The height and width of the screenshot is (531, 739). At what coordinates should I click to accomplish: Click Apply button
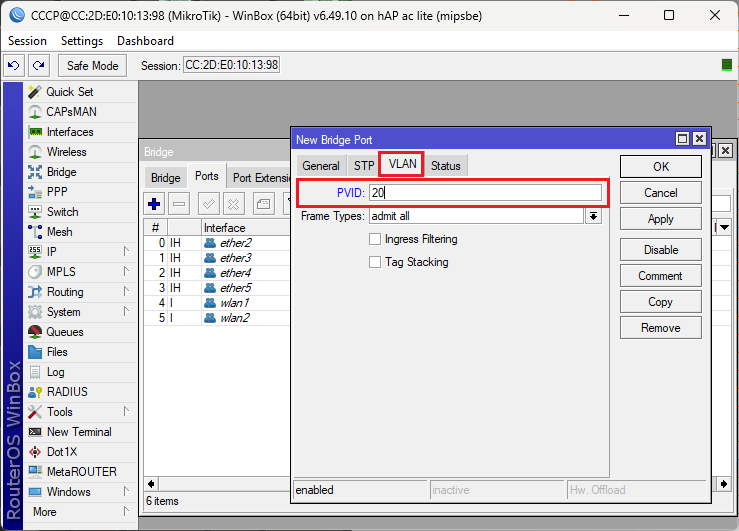660,219
